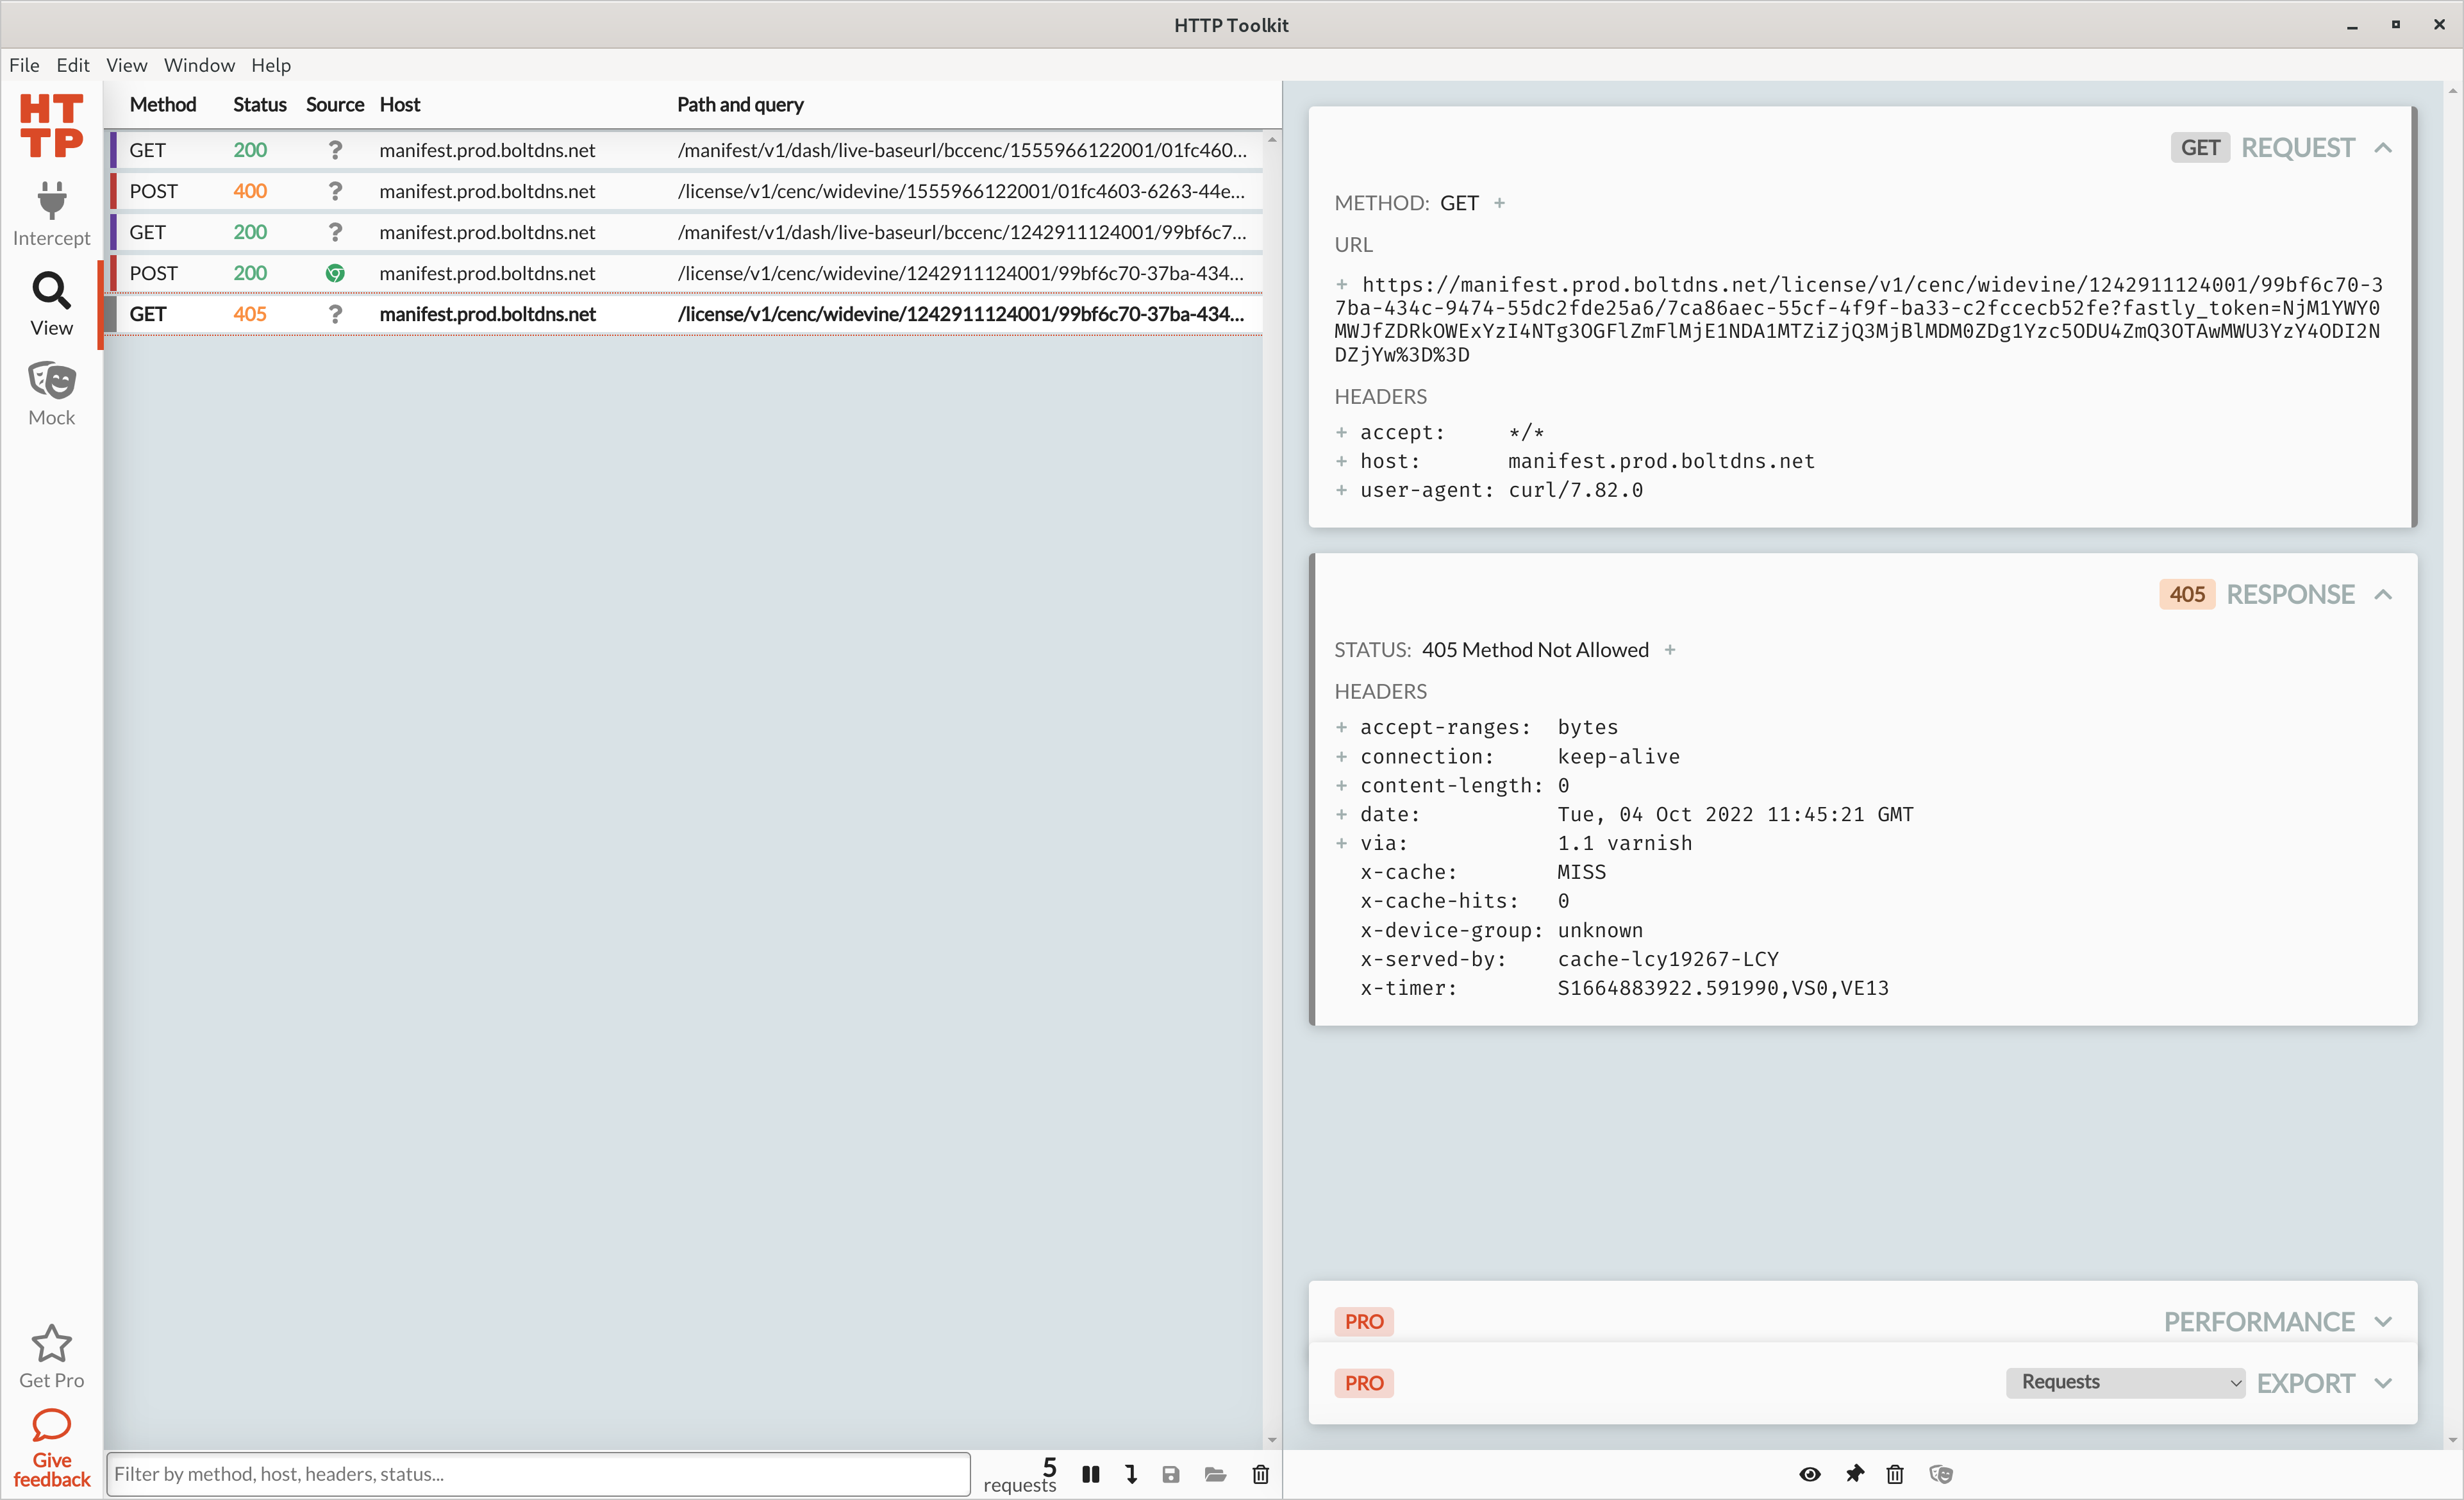The width and height of the screenshot is (2464, 1500).
Task: Collapse the REQUEST card
Action: pos(2383,148)
